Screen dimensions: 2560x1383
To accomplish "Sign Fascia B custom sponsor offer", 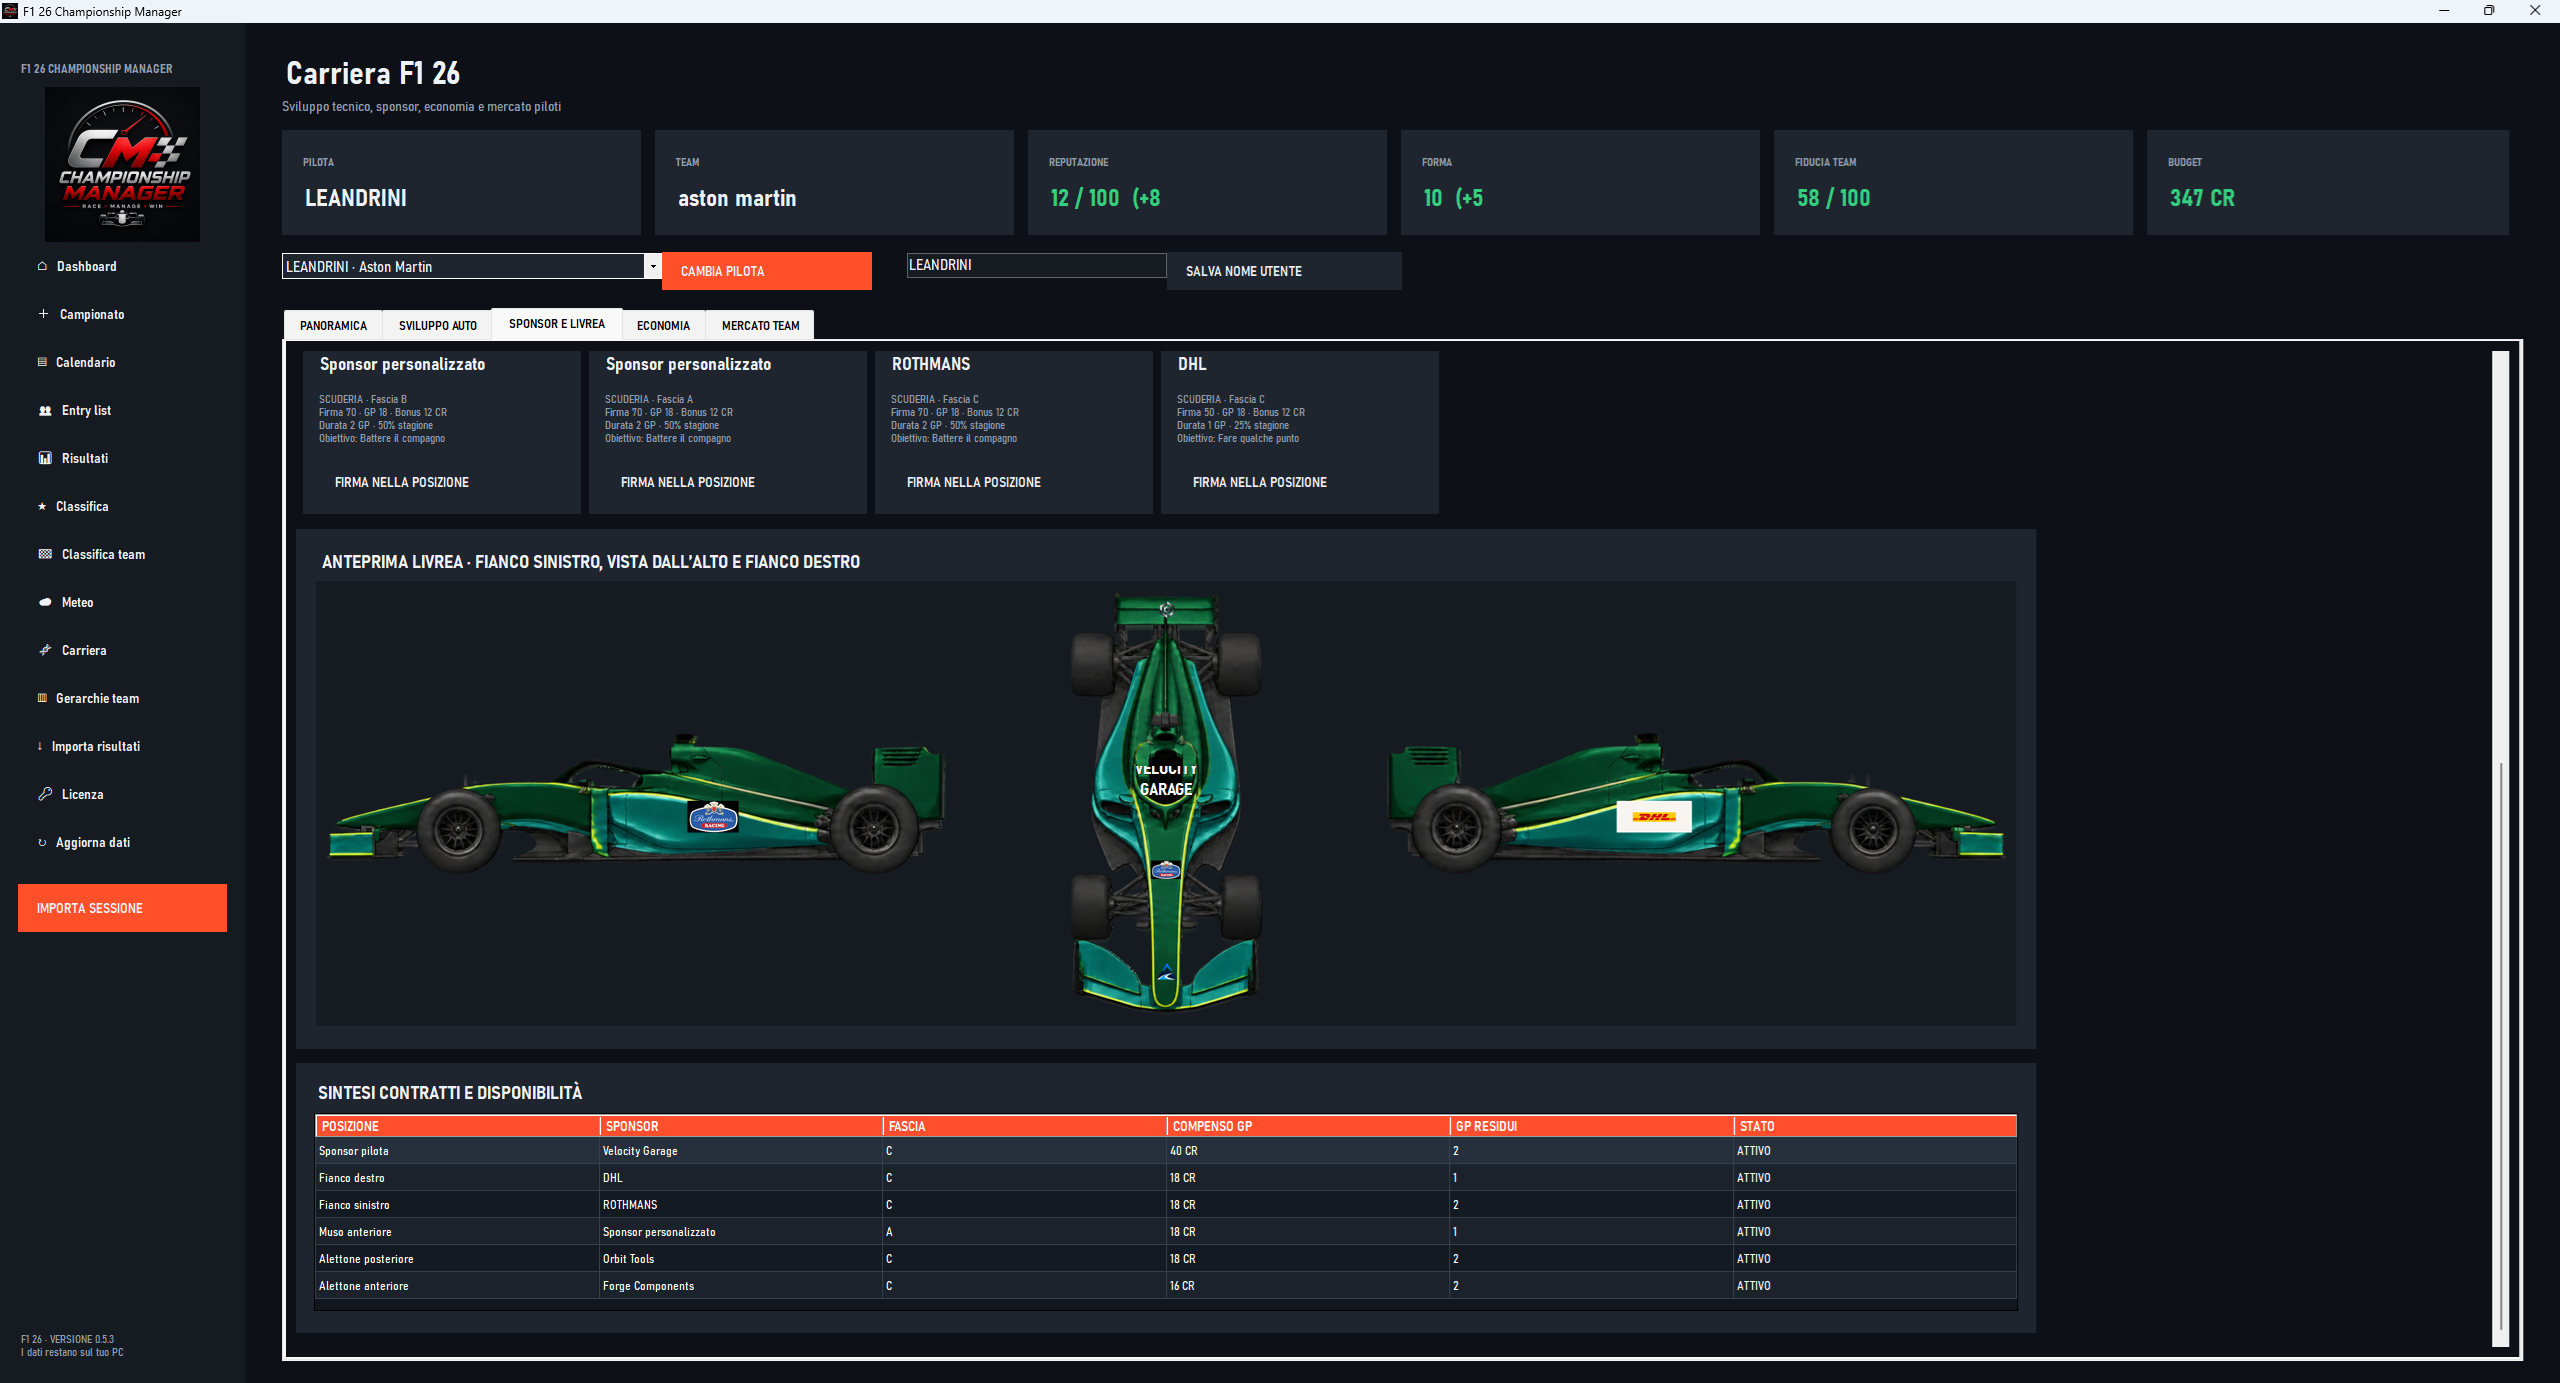I will (401, 482).
